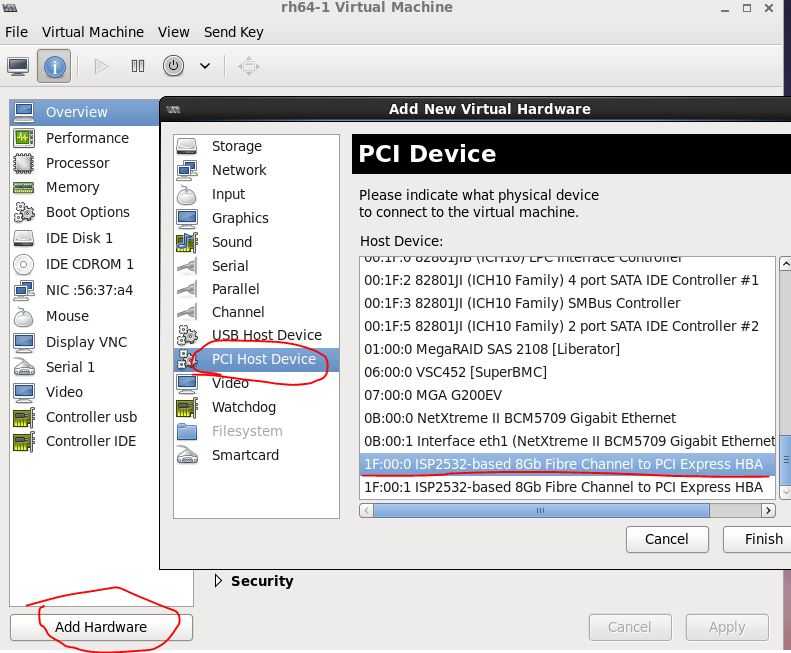The image size is (791, 653).
Task: Select 00:1F:5 2 port SATA IDE Controller #2
Action: click(568, 326)
